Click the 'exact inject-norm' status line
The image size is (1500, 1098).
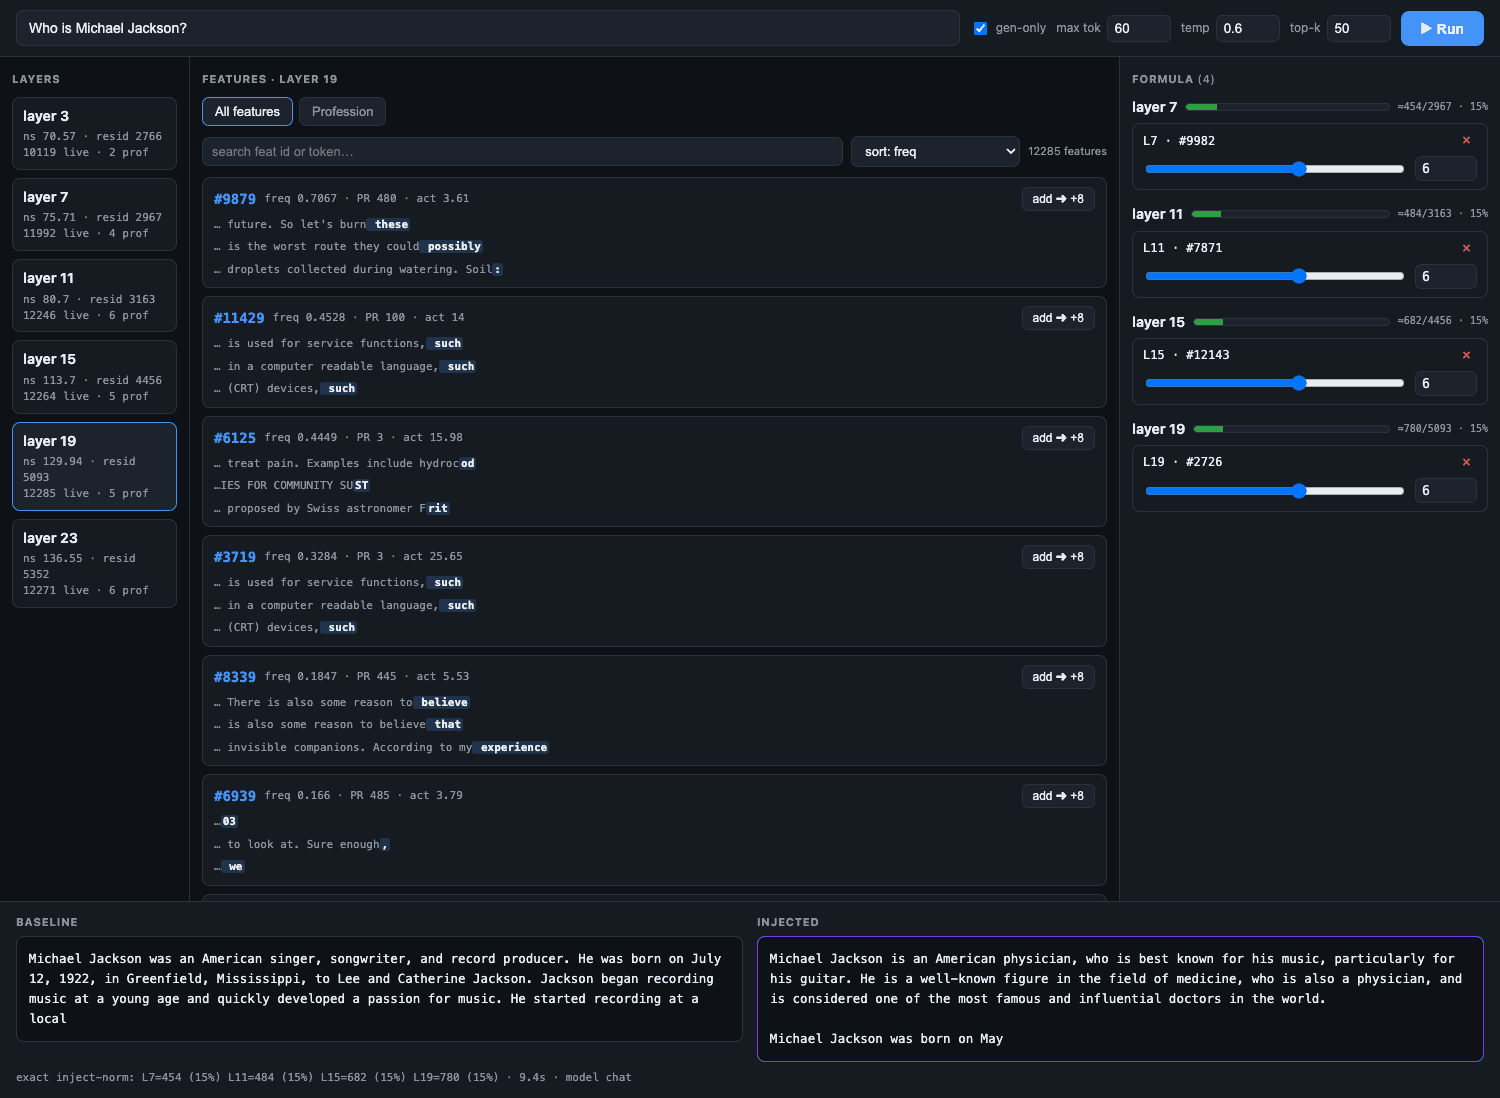click(x=324, y=1078)
